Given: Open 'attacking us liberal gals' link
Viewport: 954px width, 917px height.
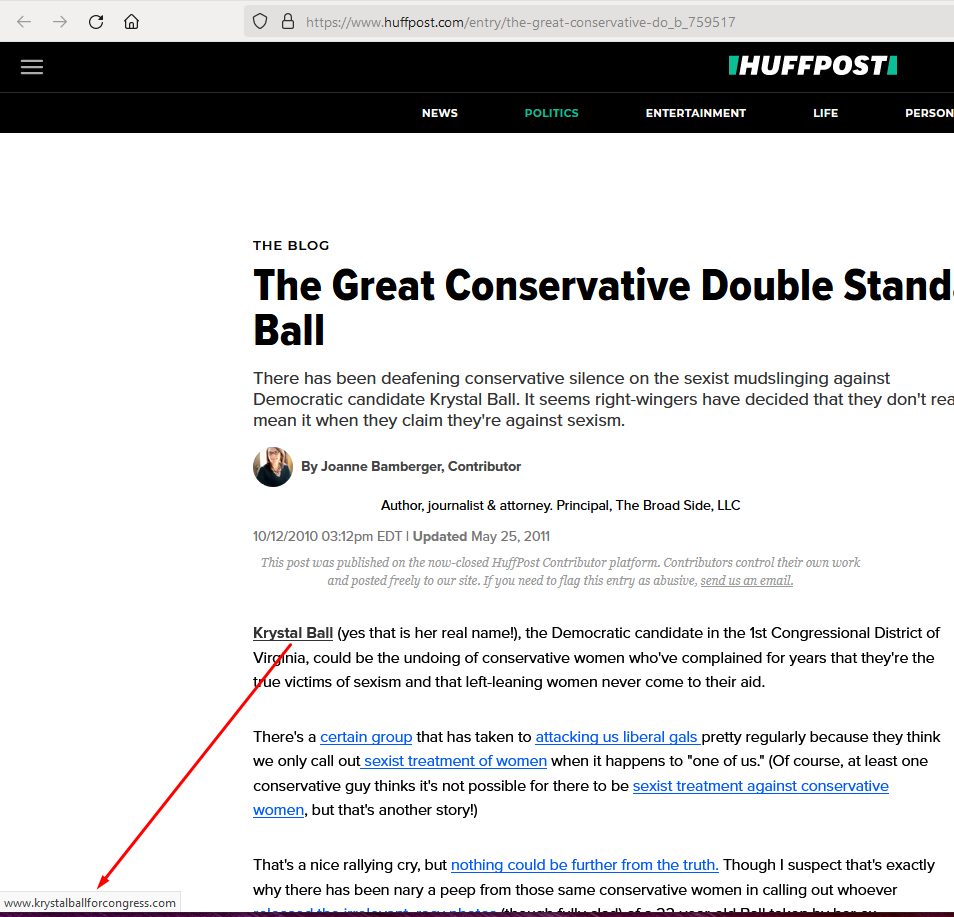Looking at the screenshot, I should [x=618, y=737].
